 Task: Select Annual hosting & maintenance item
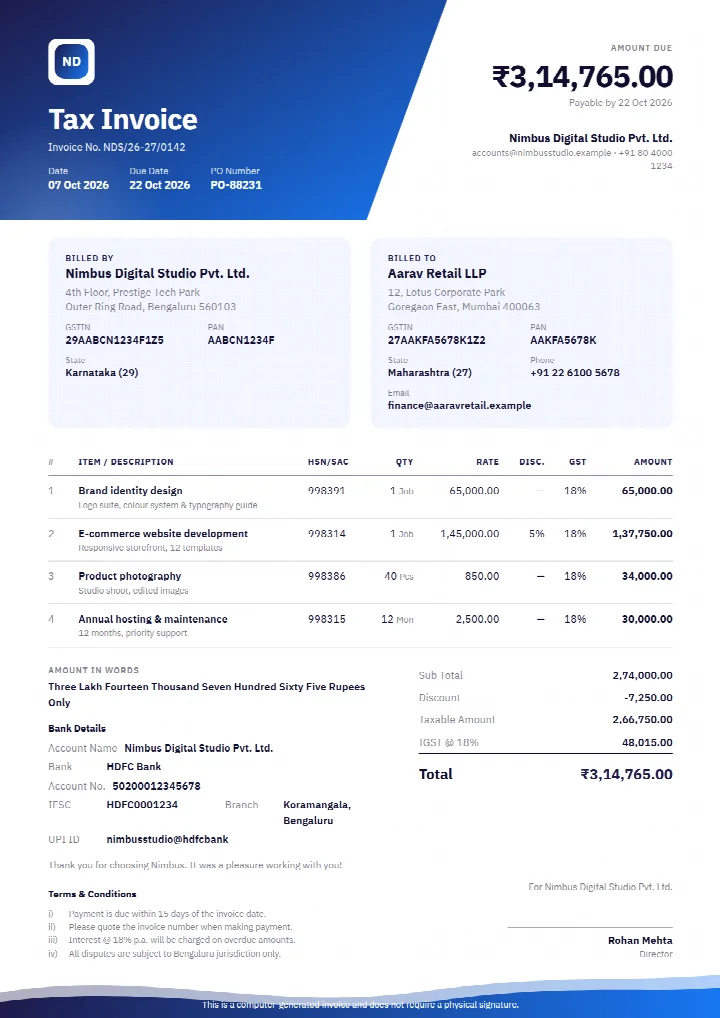click(153, 619)
